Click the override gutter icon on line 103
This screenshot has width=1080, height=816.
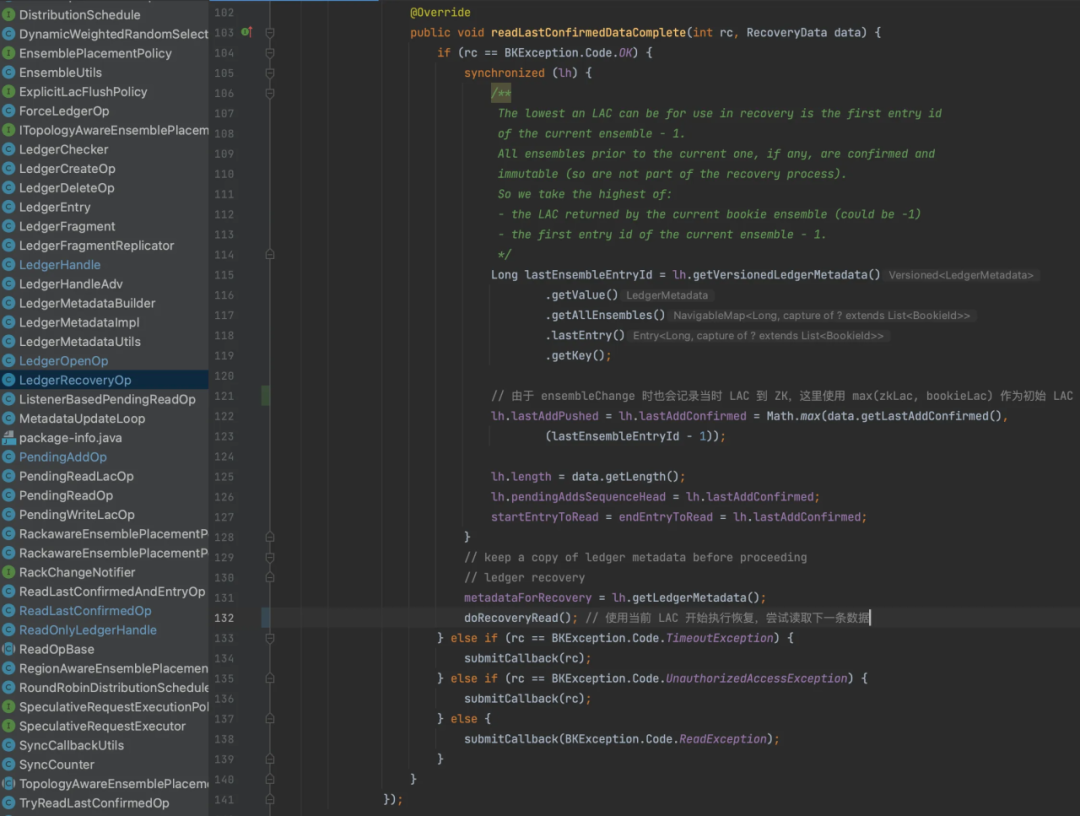pyautogui.click(x=247, y=32)
